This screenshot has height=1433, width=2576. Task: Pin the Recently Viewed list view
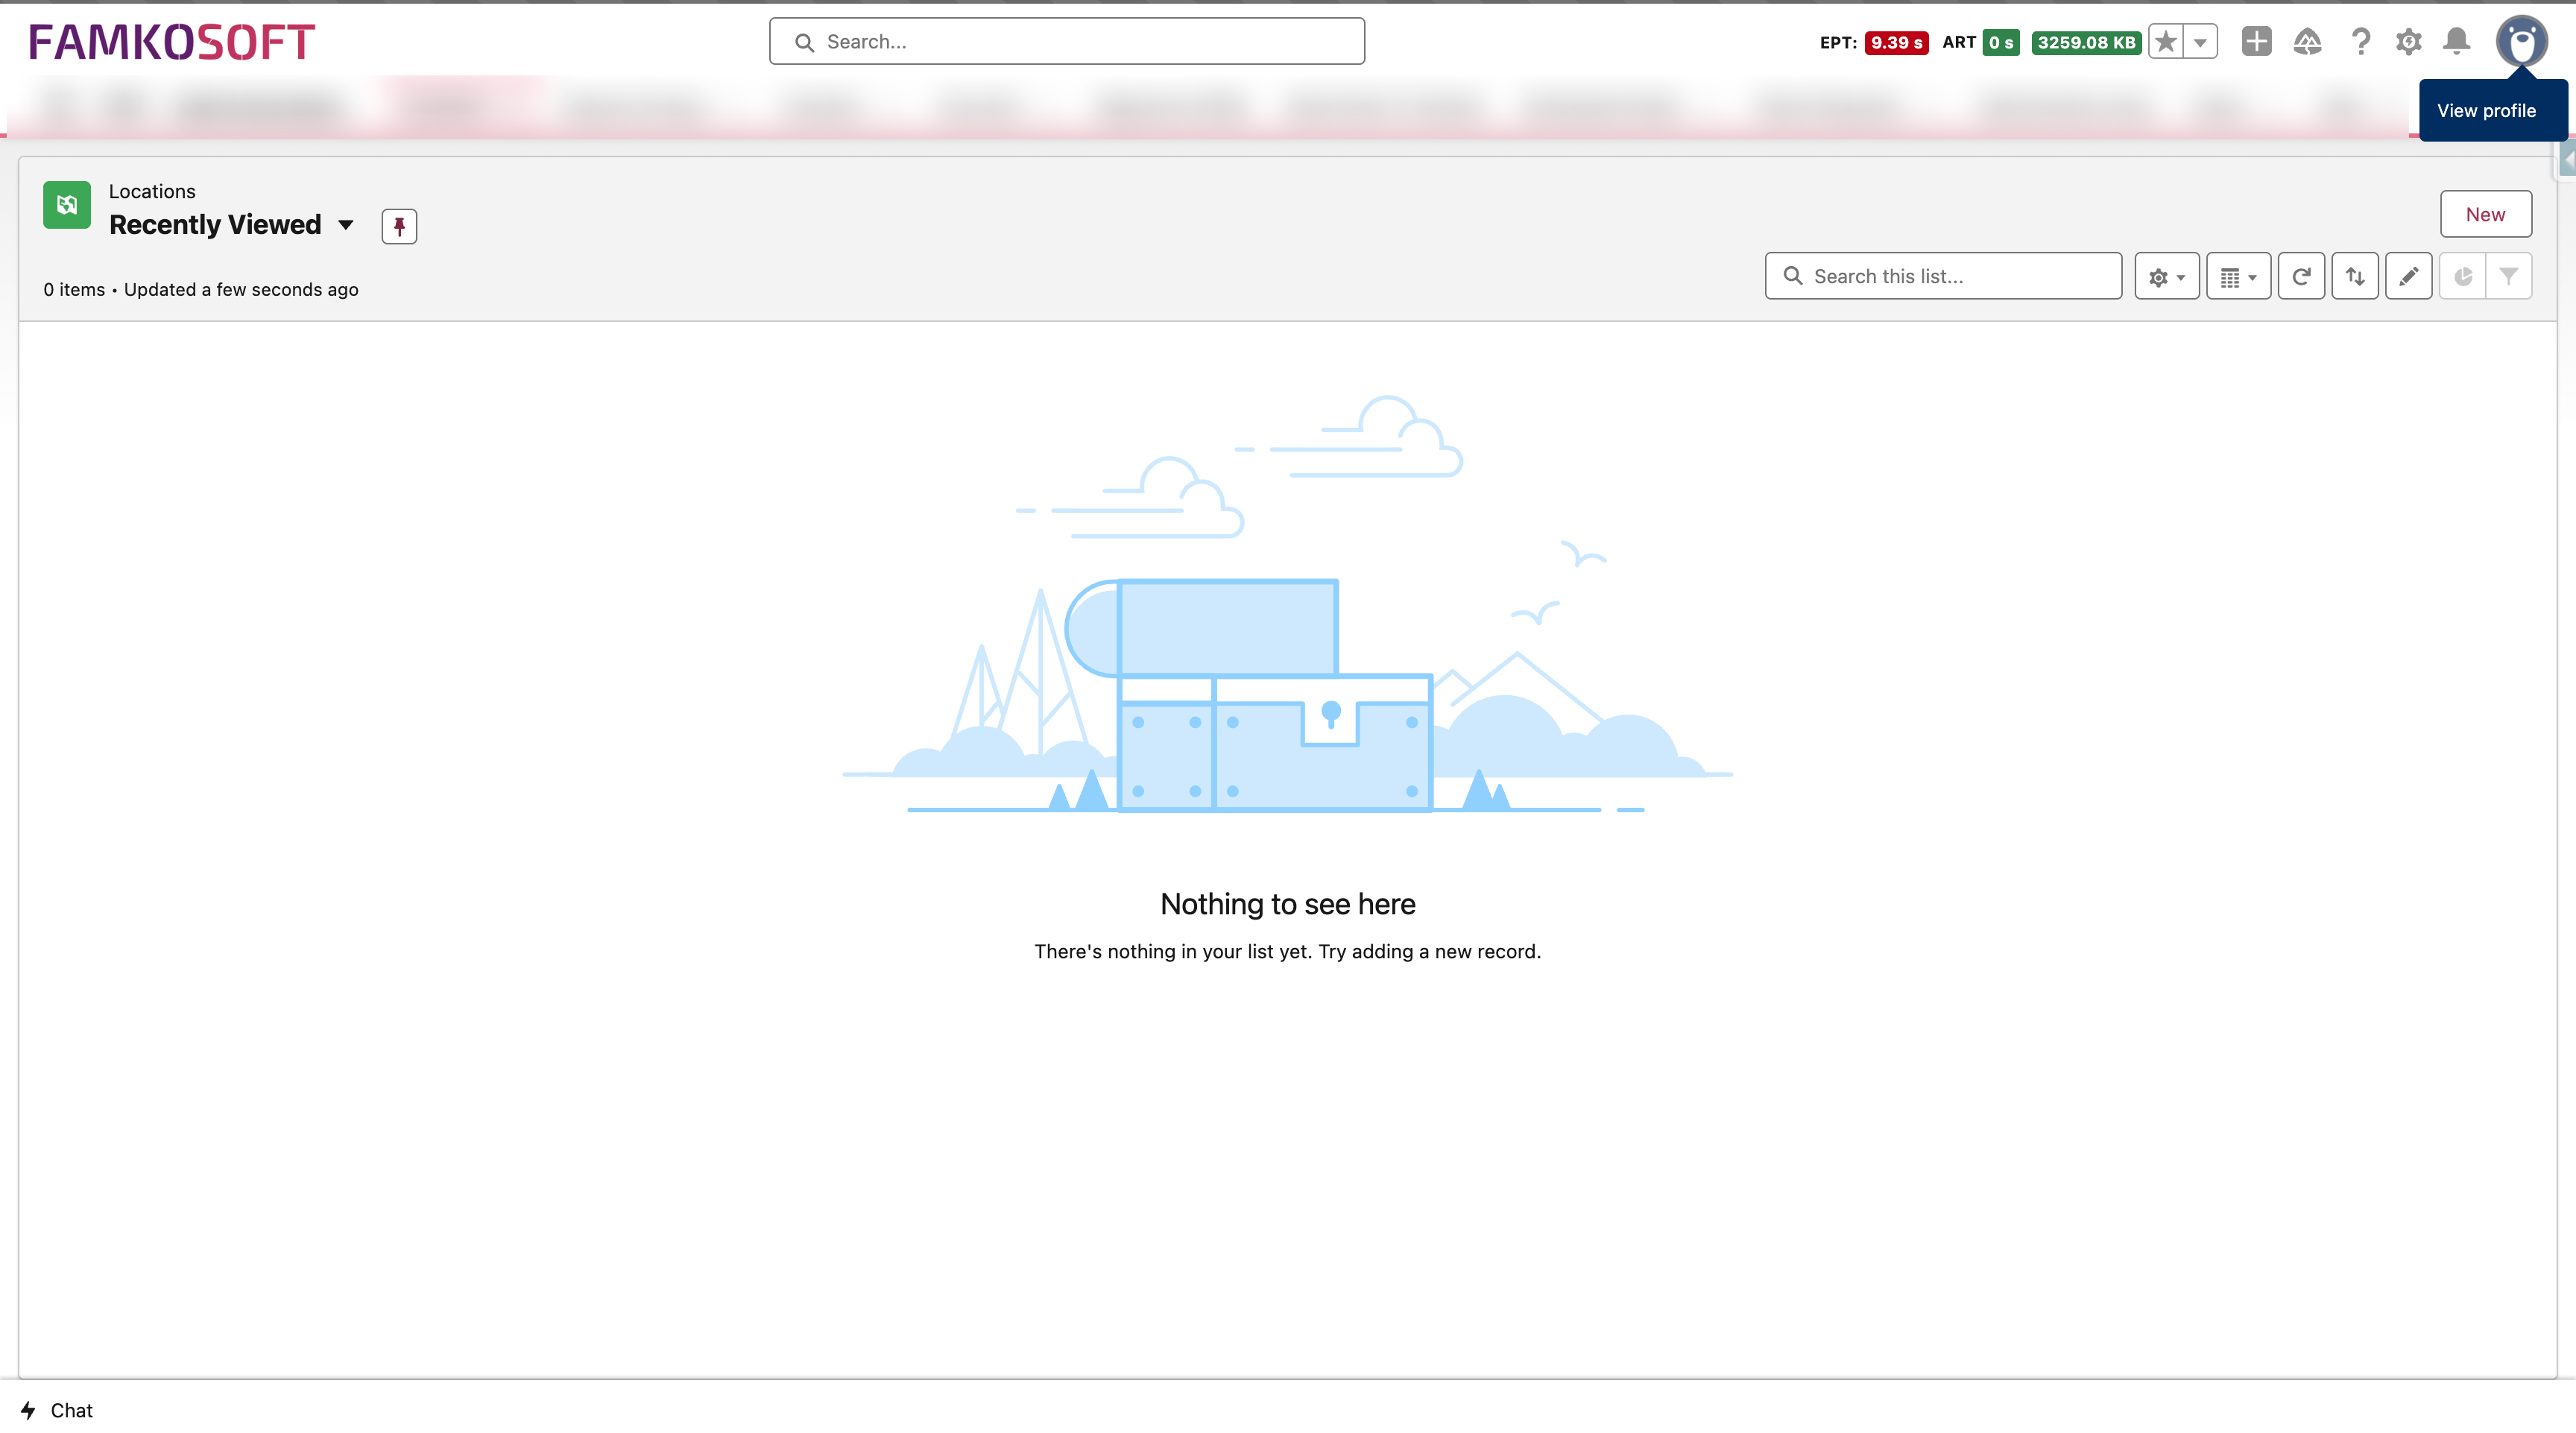pyautogui.click(x=399, y=226)
